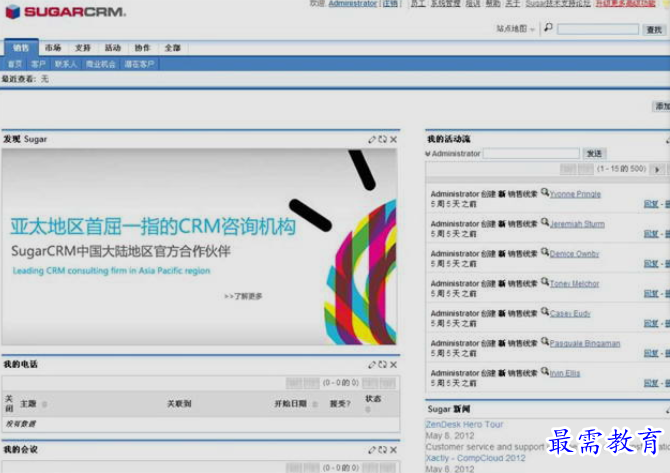Refresh the 发现 Sugar dashlet
This screenshot has width=670, height=473.
pyautogui.click(x=382, y=139)
